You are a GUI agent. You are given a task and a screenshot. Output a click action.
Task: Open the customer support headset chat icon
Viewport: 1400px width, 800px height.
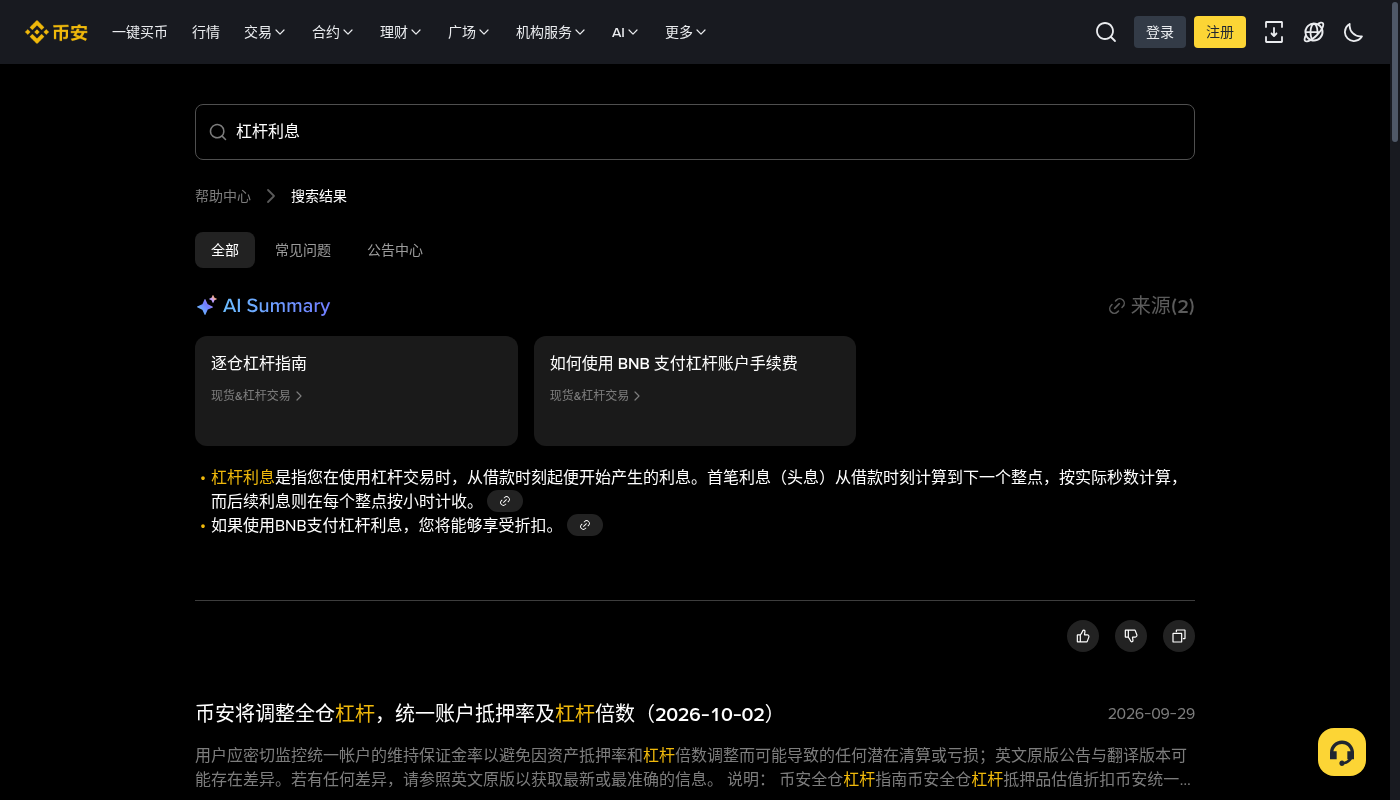tap(1342, 752)
